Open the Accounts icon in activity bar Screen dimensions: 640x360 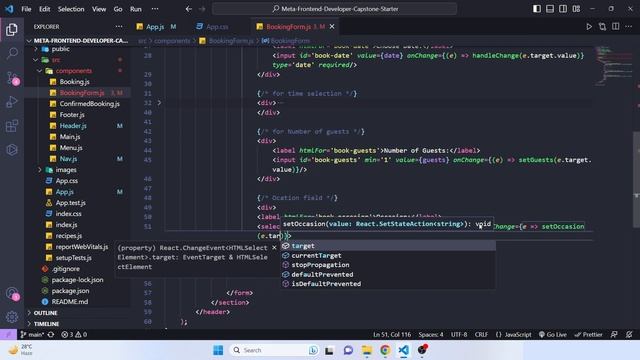coord(12,293)
